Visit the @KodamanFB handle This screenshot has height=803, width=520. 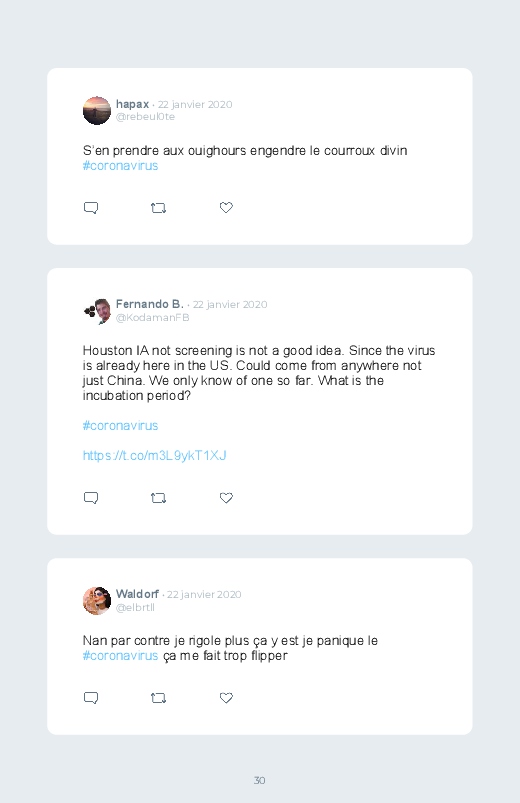153,318
